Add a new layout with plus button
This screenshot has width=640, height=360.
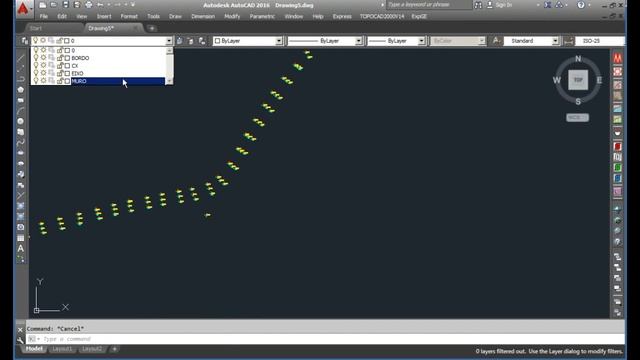(115, 349)
